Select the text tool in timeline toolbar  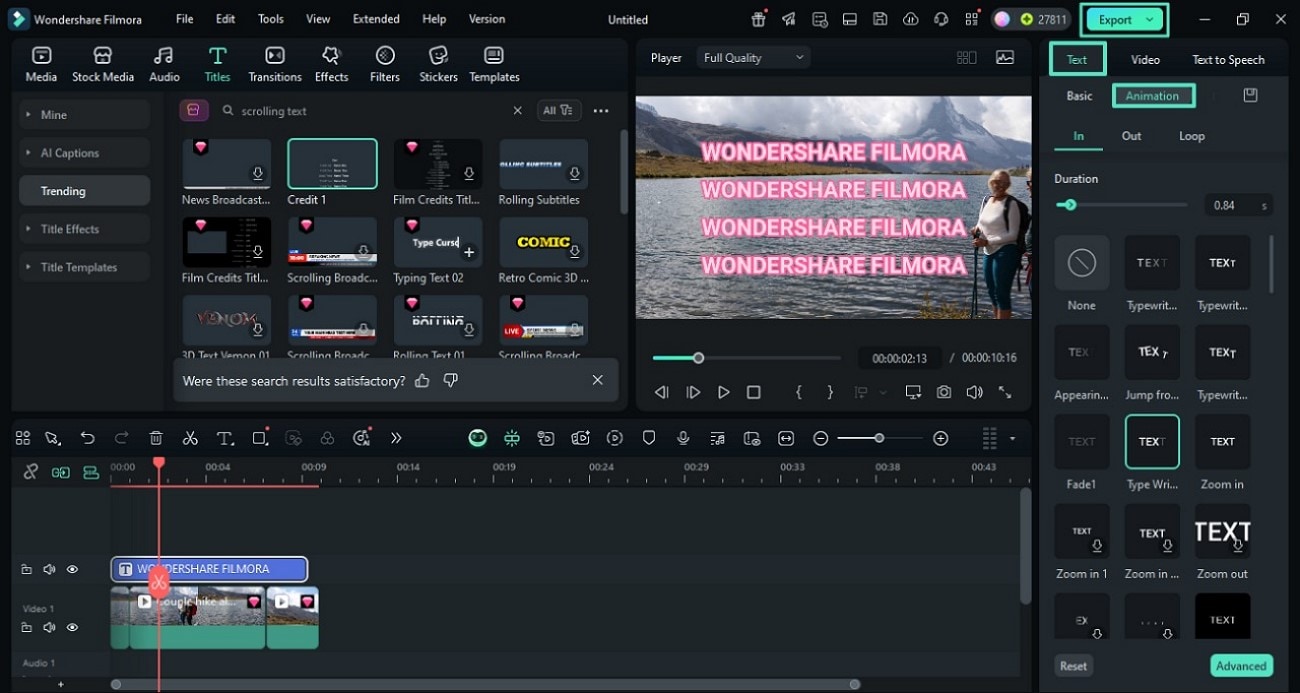point(225,438)
